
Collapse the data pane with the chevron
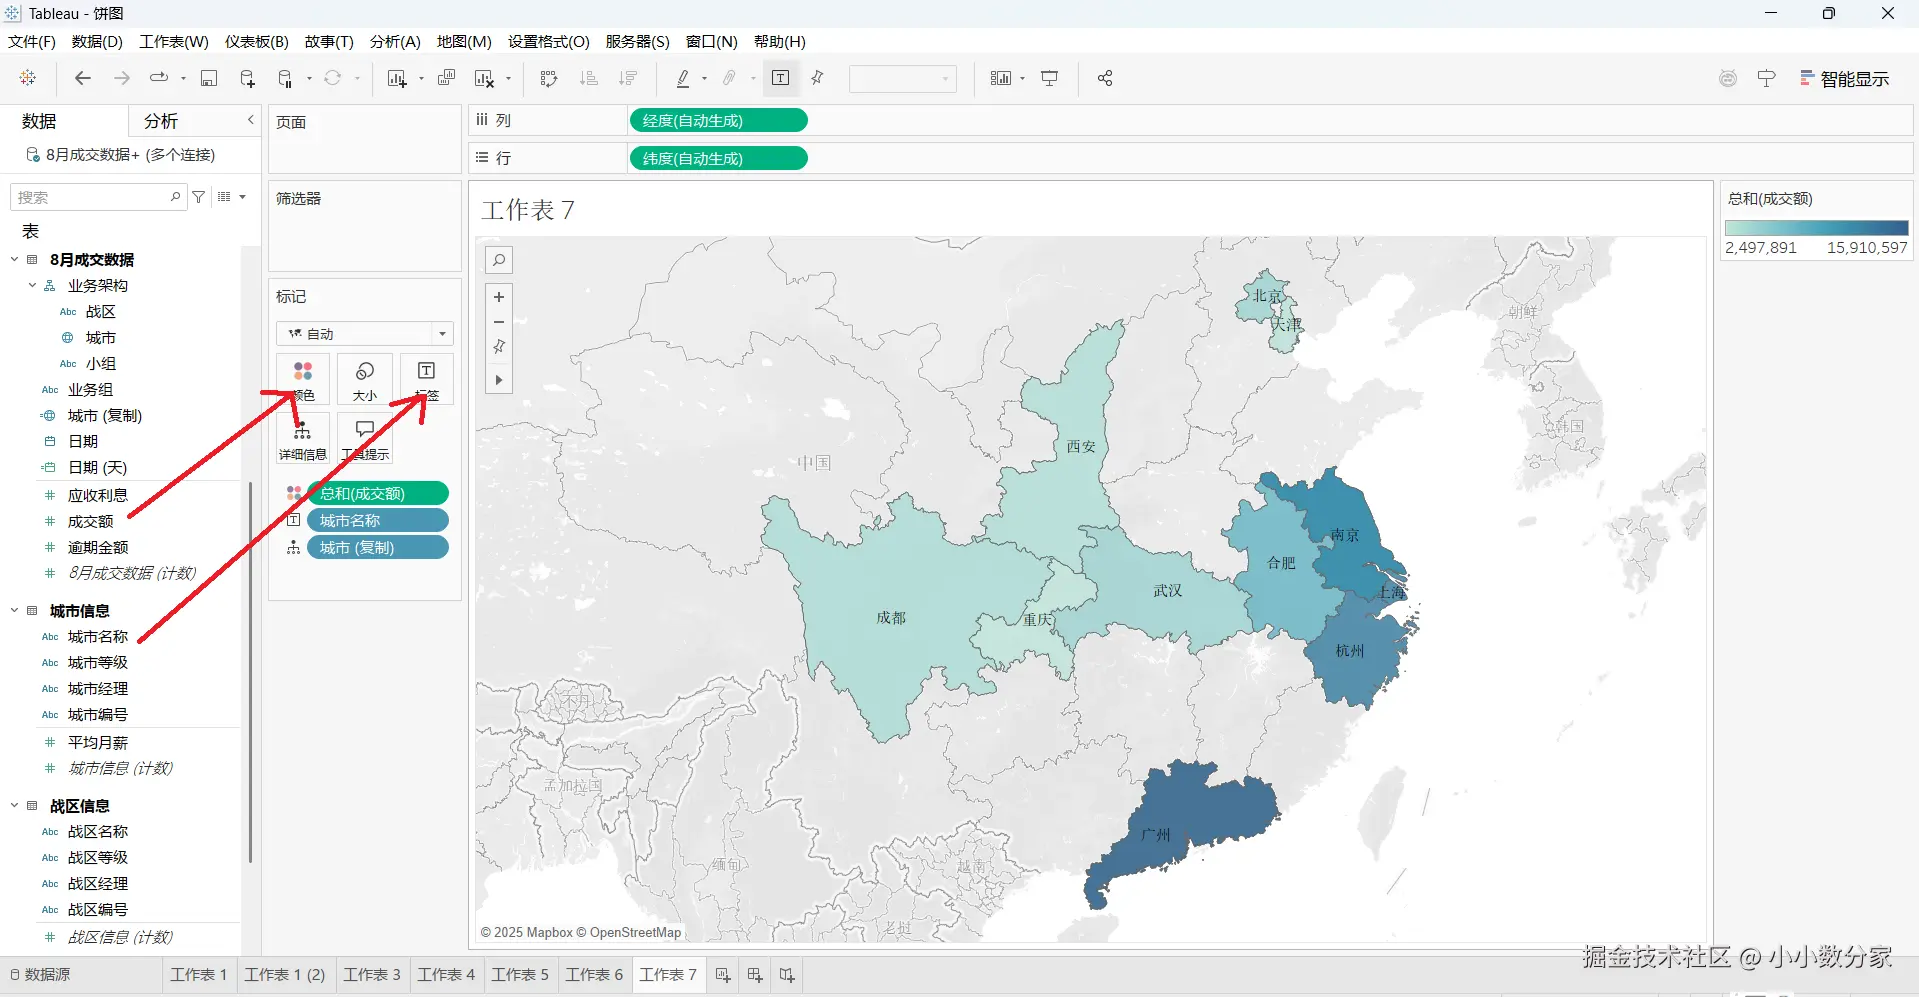click(251, 120)
